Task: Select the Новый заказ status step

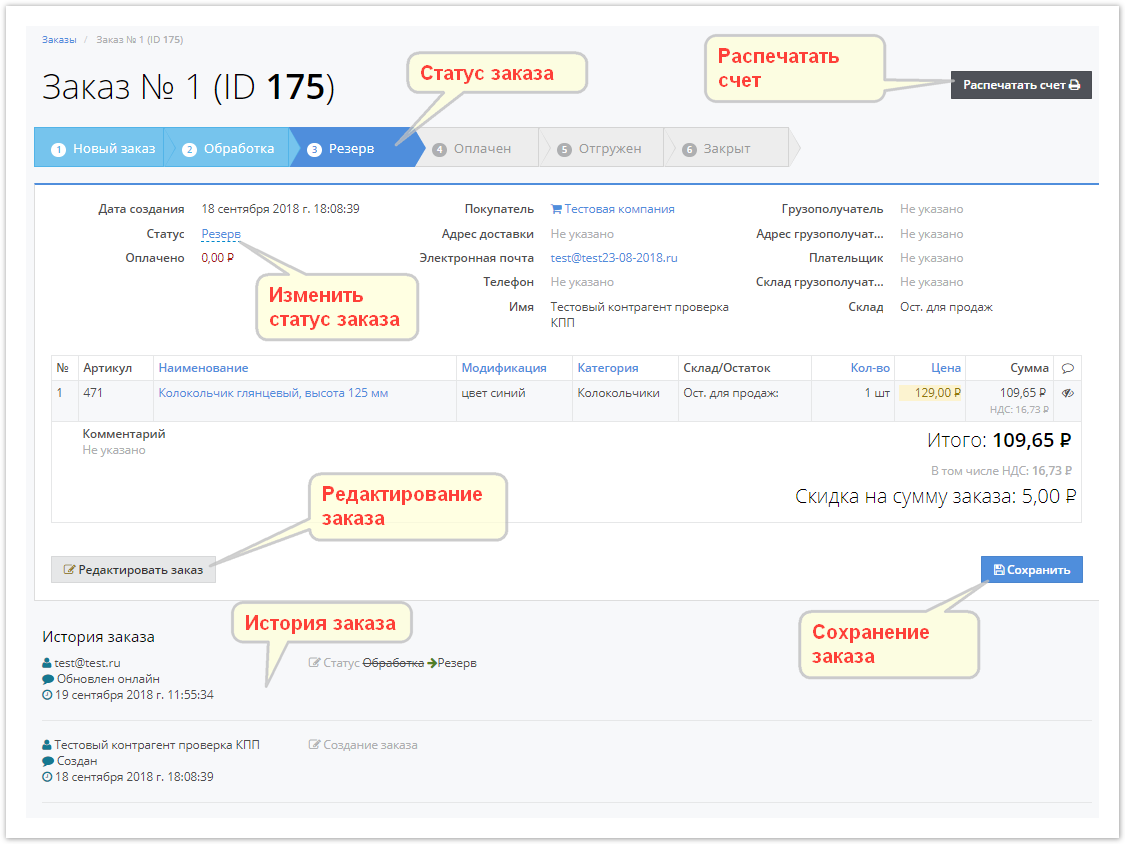Action: pyautogui.click(x=100, y=148)
